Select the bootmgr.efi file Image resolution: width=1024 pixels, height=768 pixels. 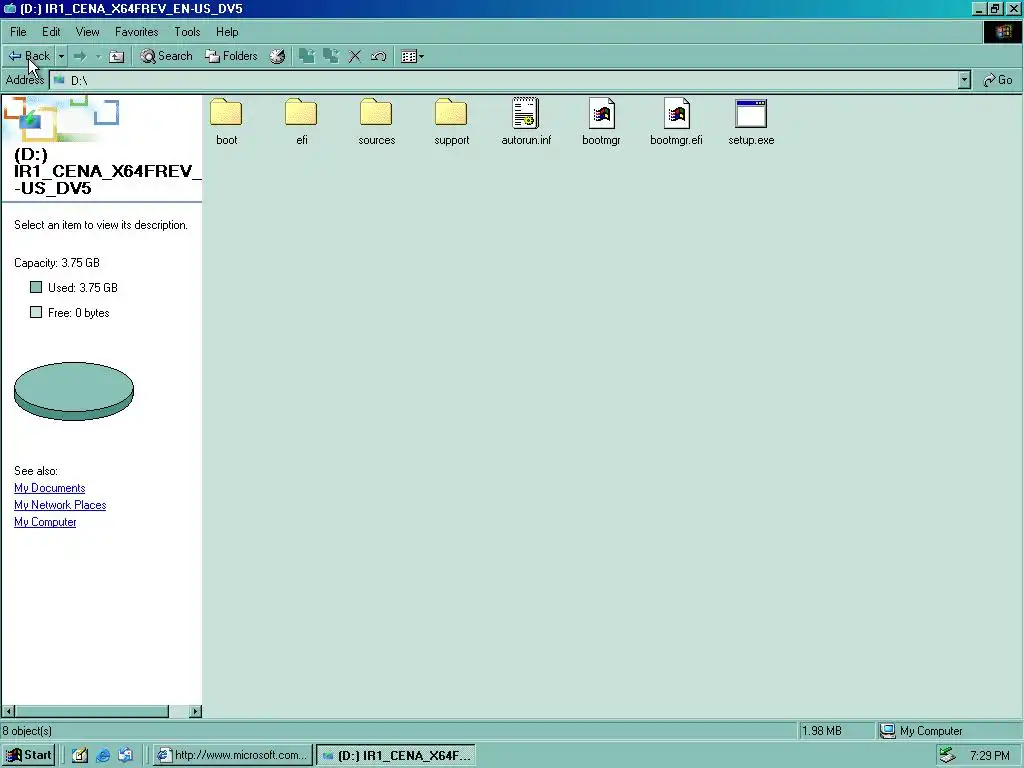tap(677, 122)
